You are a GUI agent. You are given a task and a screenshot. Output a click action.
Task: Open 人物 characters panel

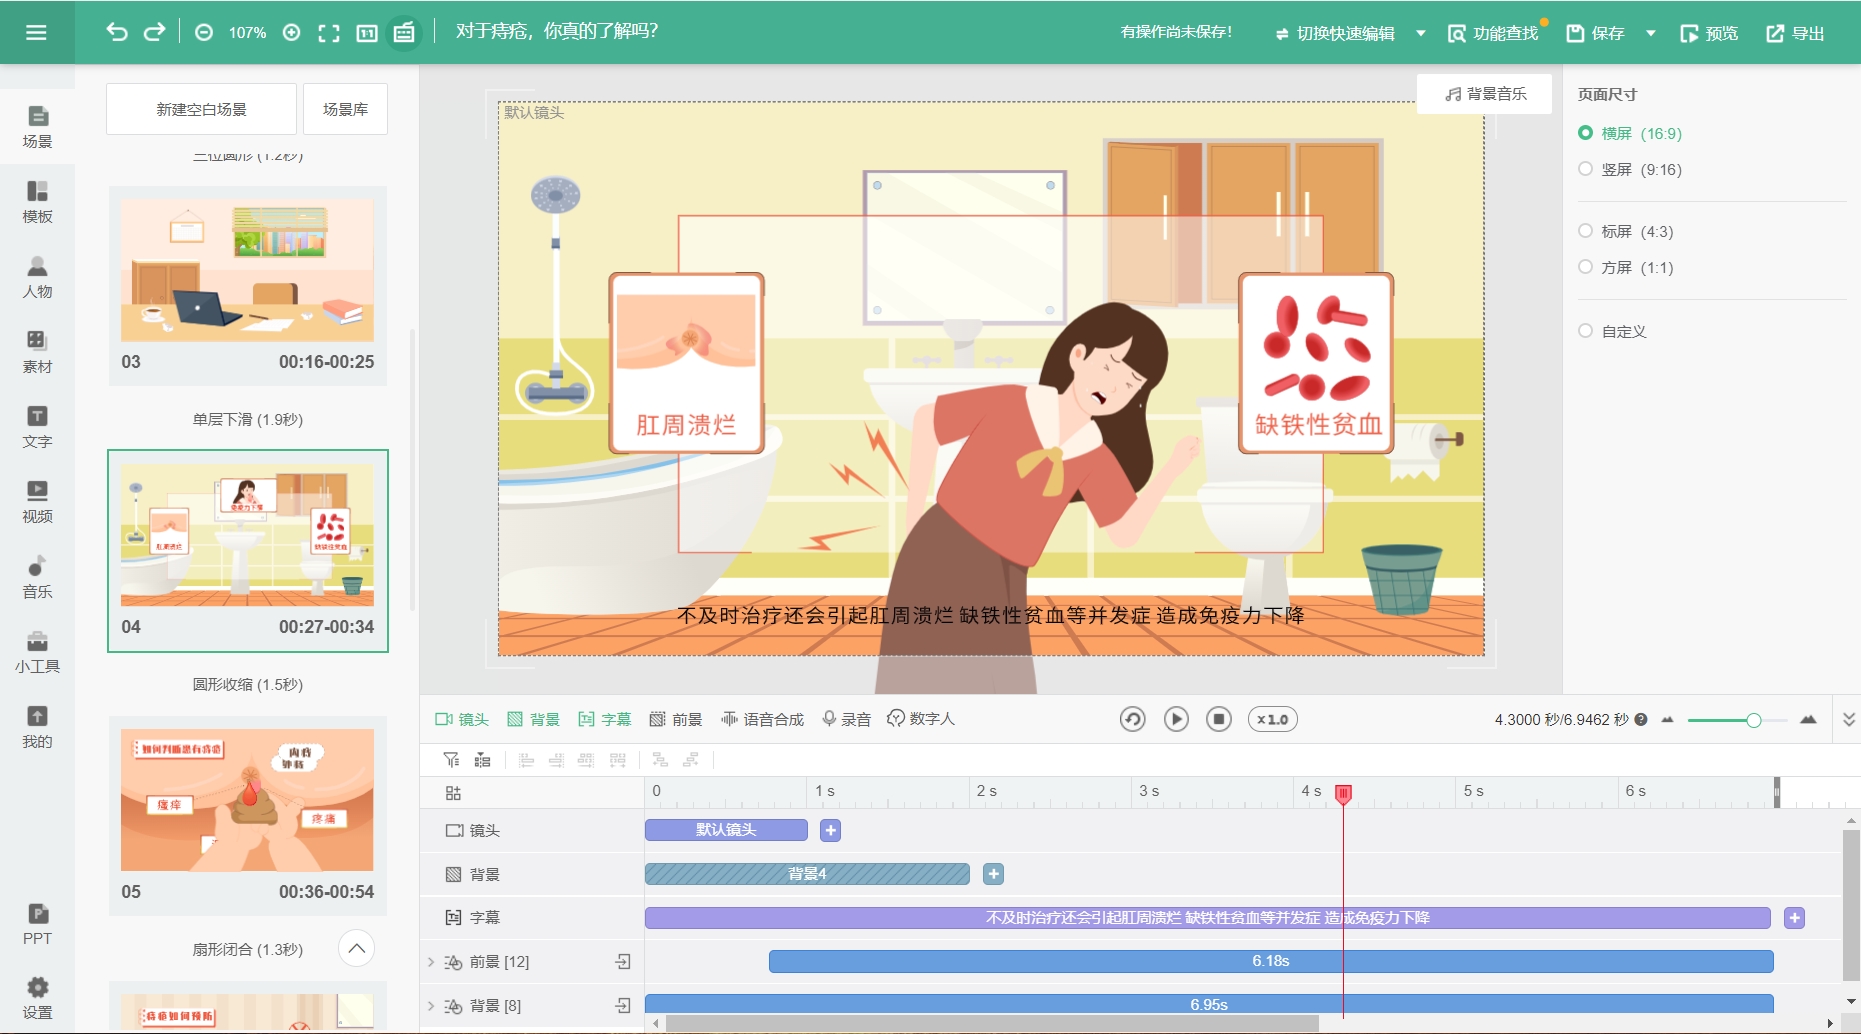click(37, 277)
